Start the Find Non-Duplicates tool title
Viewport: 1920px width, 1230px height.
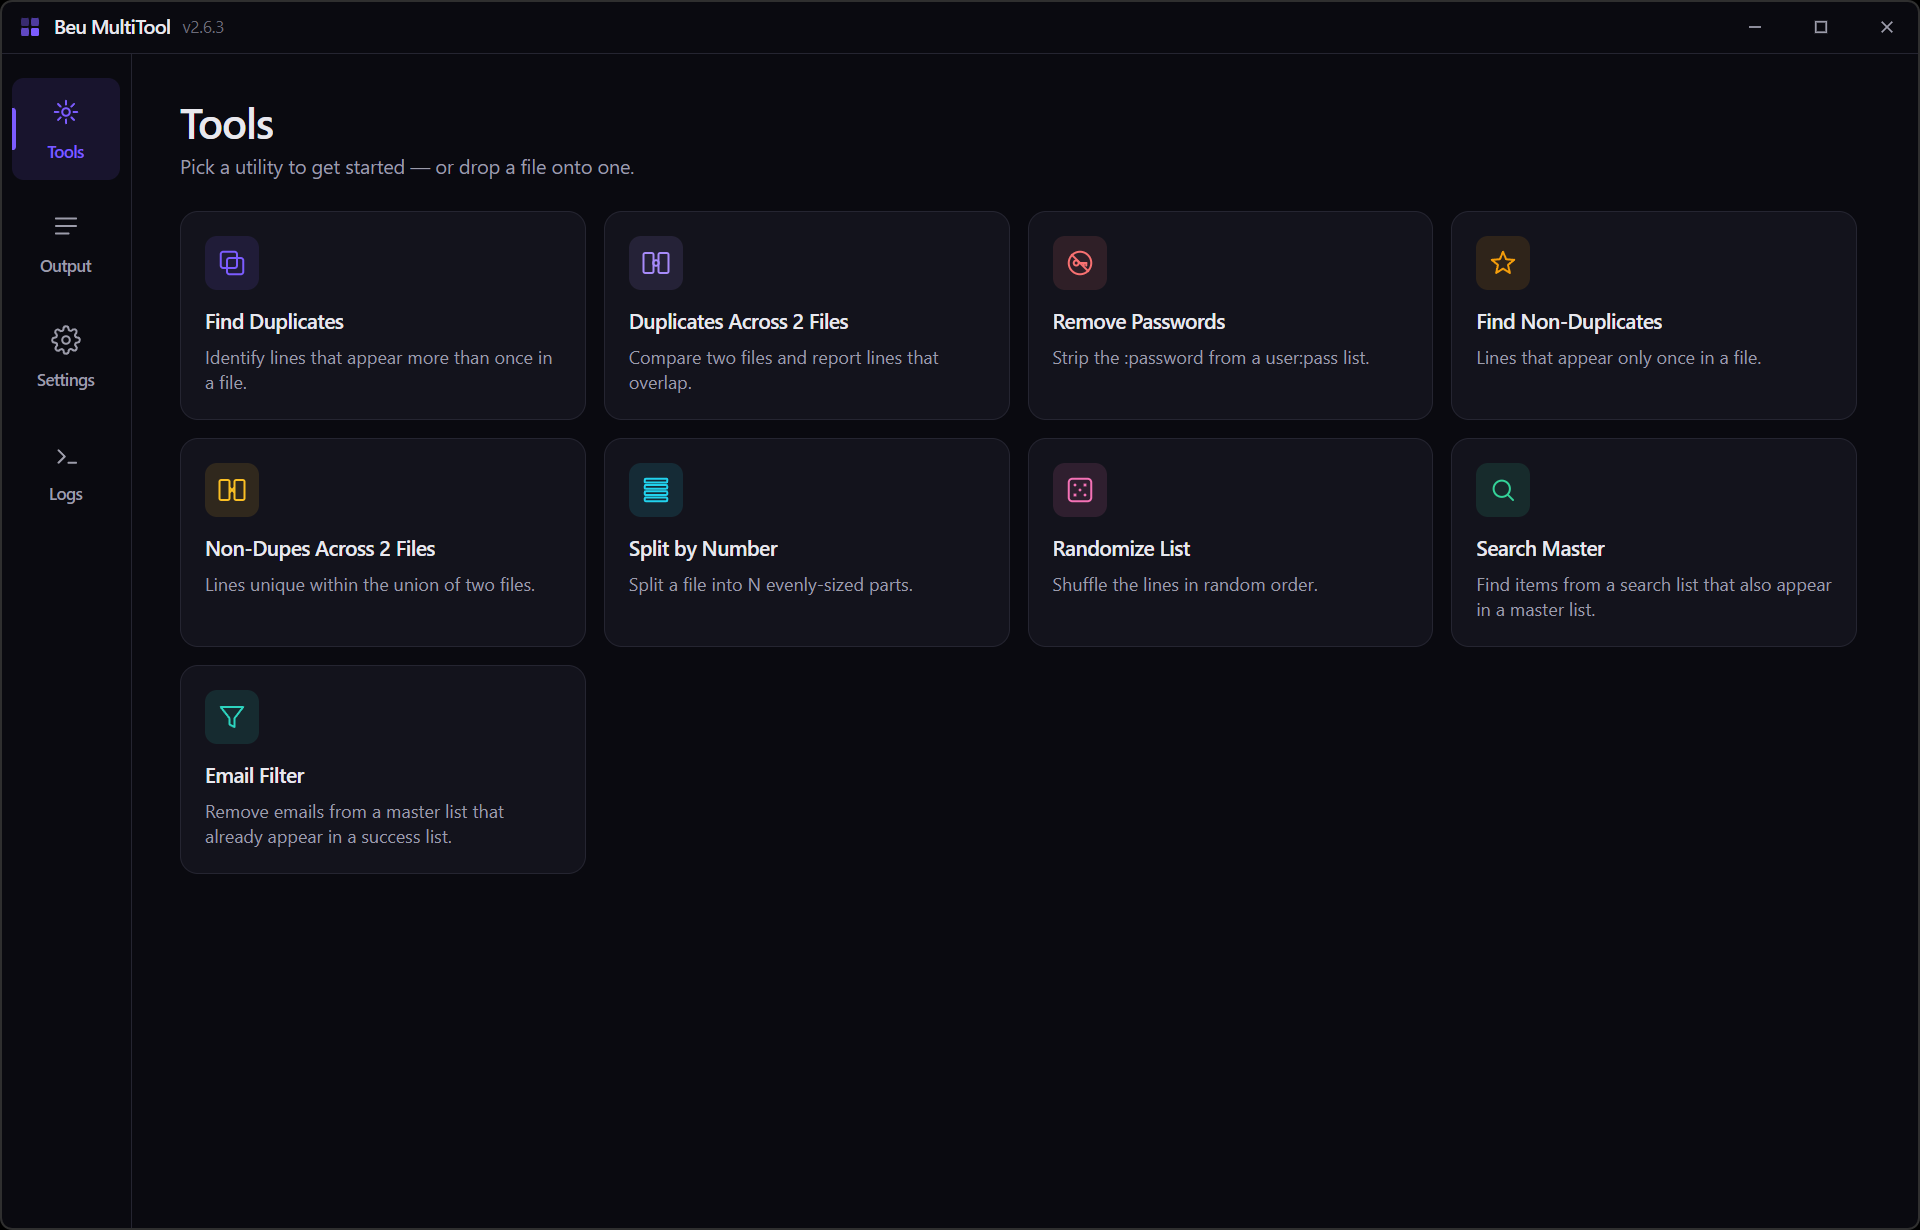pyautogui.click(x=1569, y=322)
